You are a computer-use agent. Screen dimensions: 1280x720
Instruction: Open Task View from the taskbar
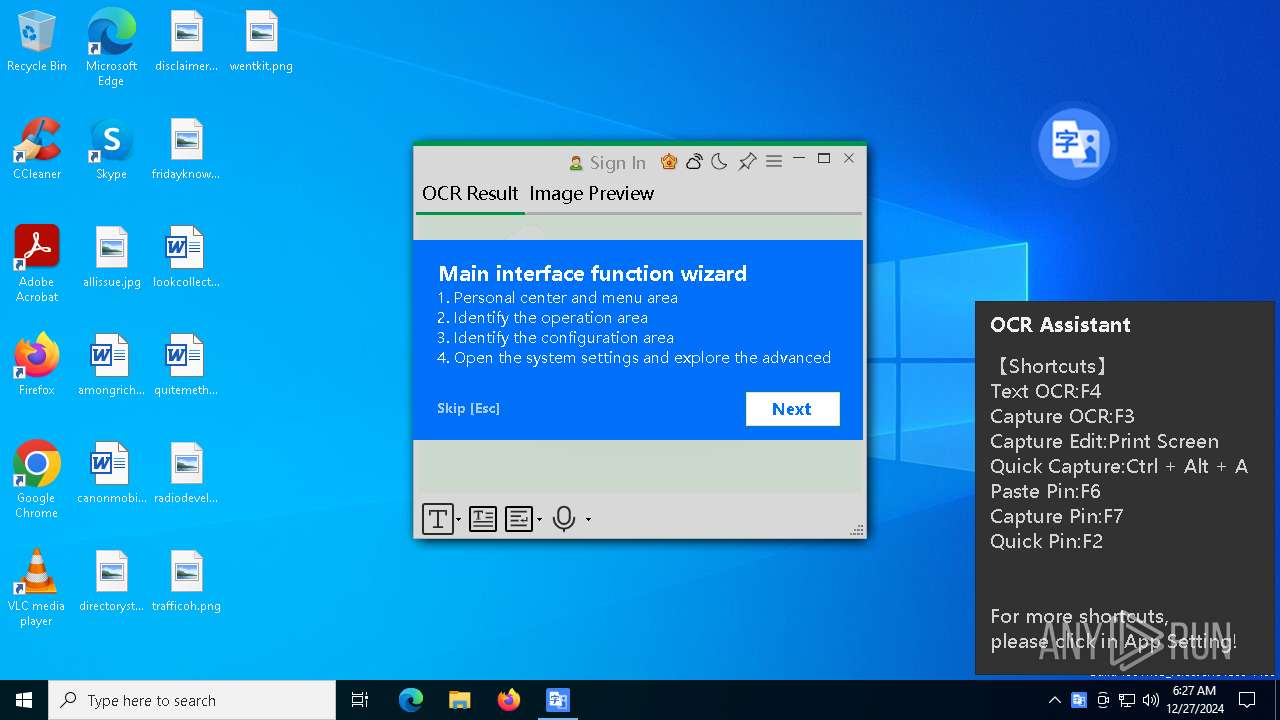click(x=360, y=700)
